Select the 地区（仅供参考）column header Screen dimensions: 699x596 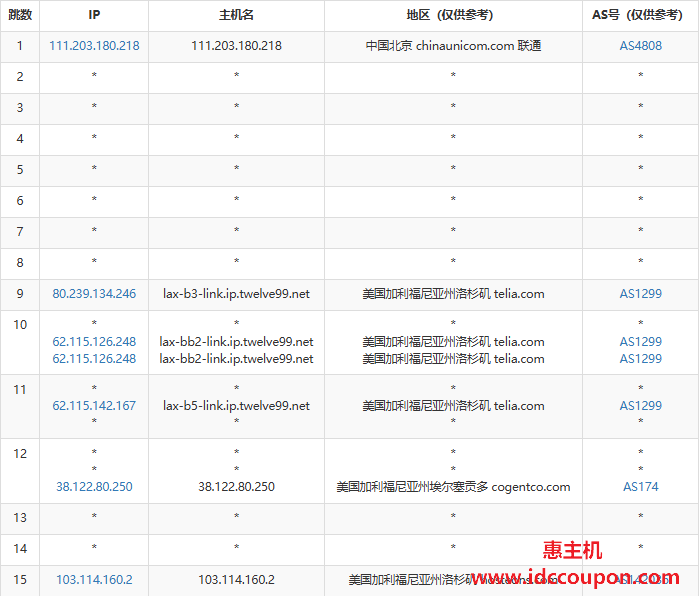(x=450, y=15)
